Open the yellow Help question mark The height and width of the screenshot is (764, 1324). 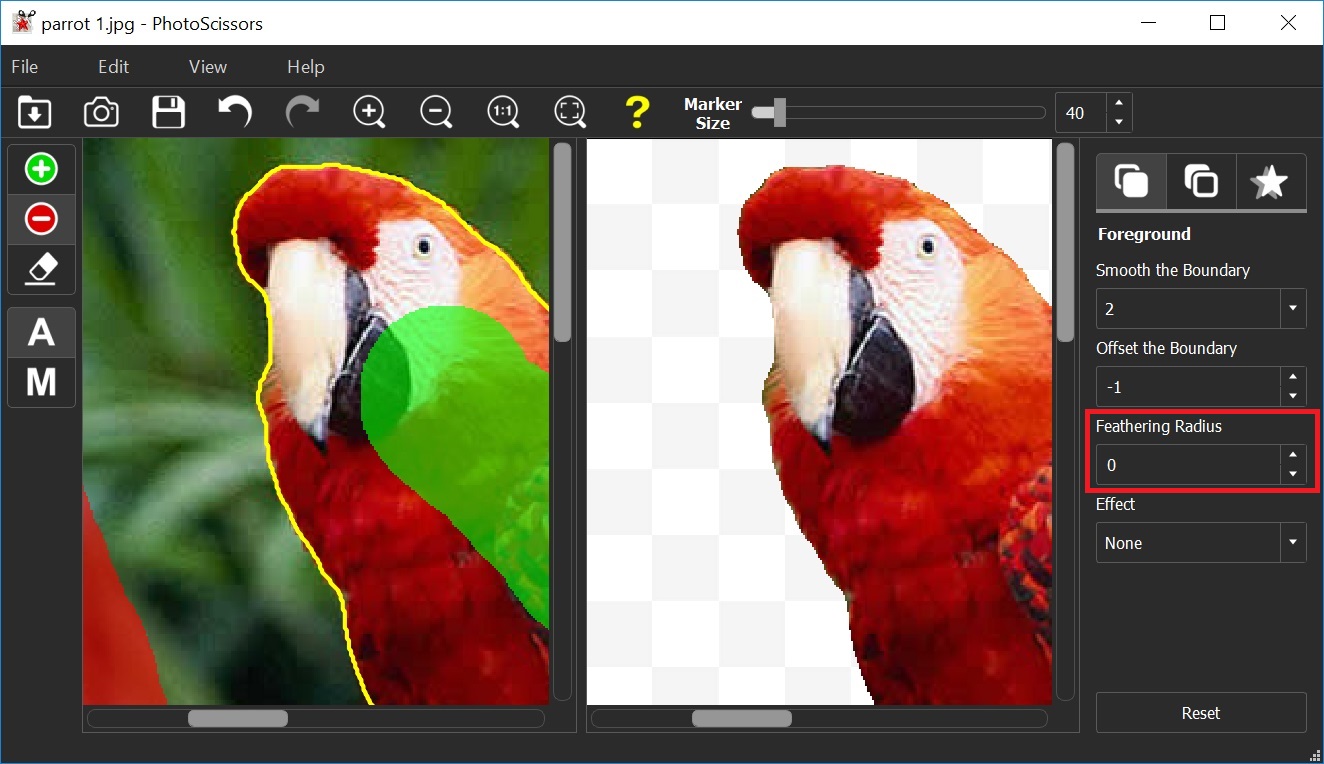pos(637,112)
